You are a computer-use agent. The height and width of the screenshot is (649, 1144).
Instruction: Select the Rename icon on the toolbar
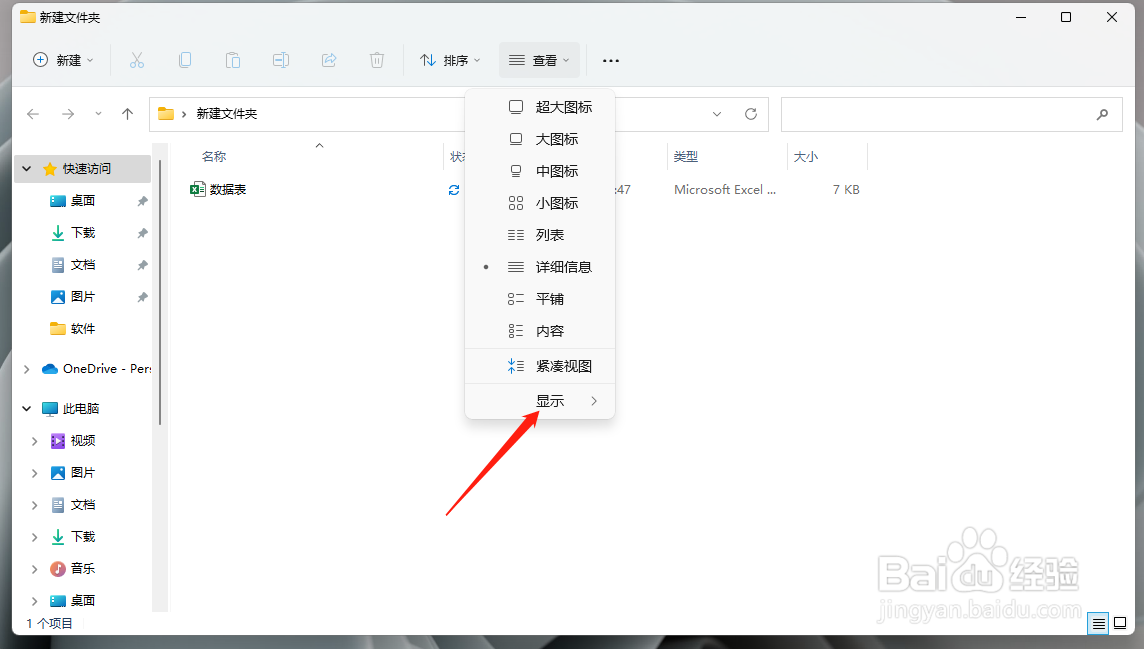coord(281,60)
